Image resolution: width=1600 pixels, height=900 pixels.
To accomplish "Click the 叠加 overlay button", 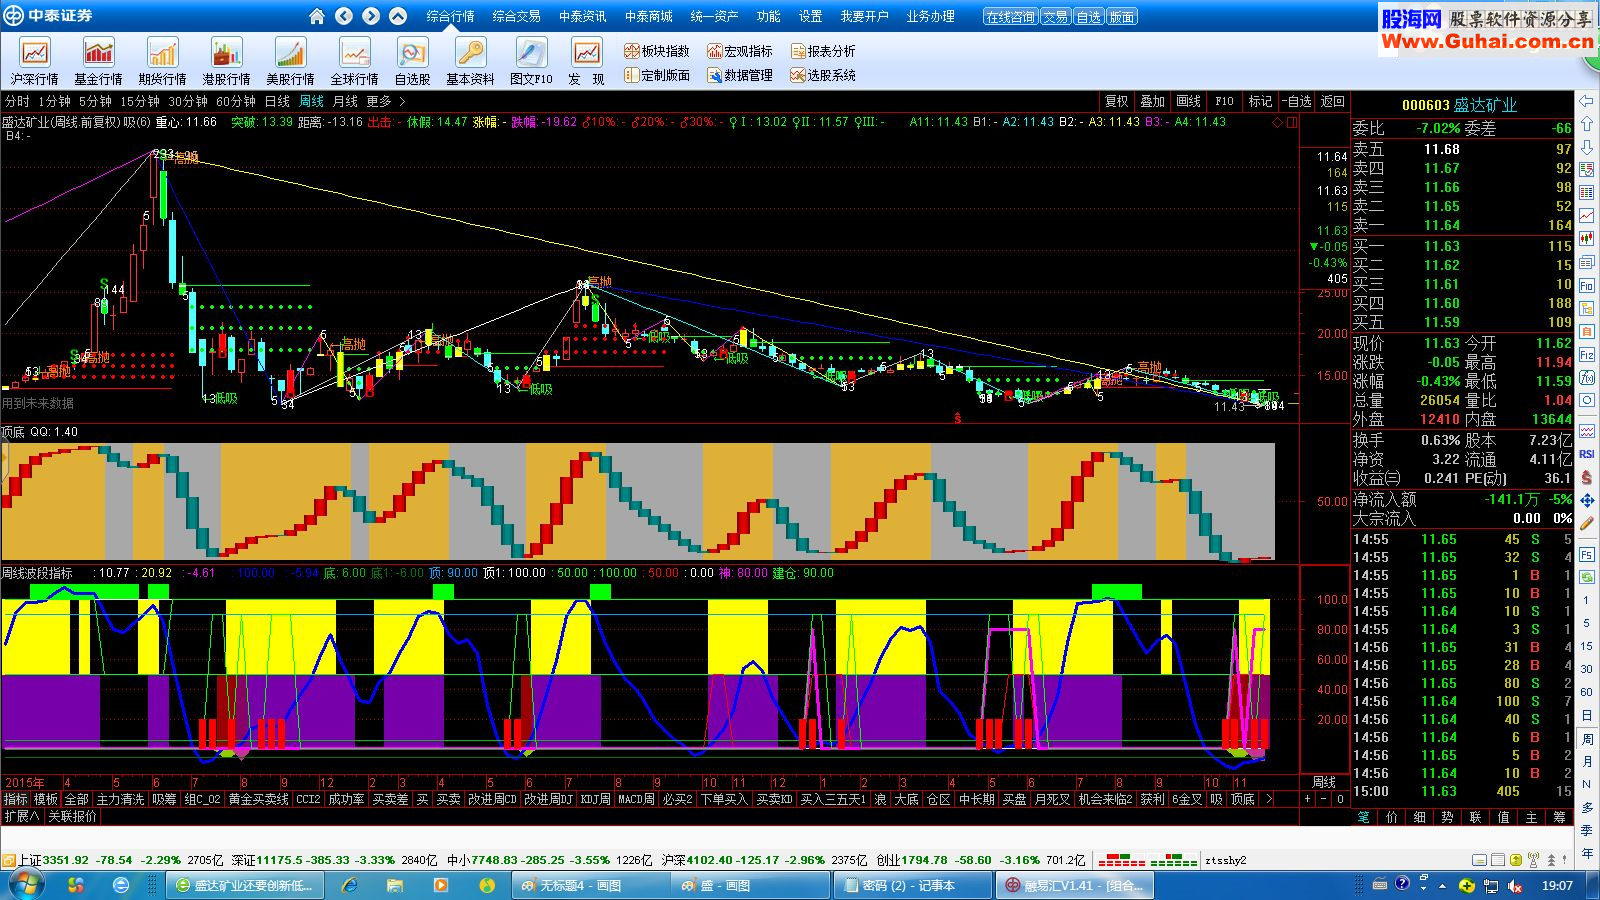I will point(1152,101).
